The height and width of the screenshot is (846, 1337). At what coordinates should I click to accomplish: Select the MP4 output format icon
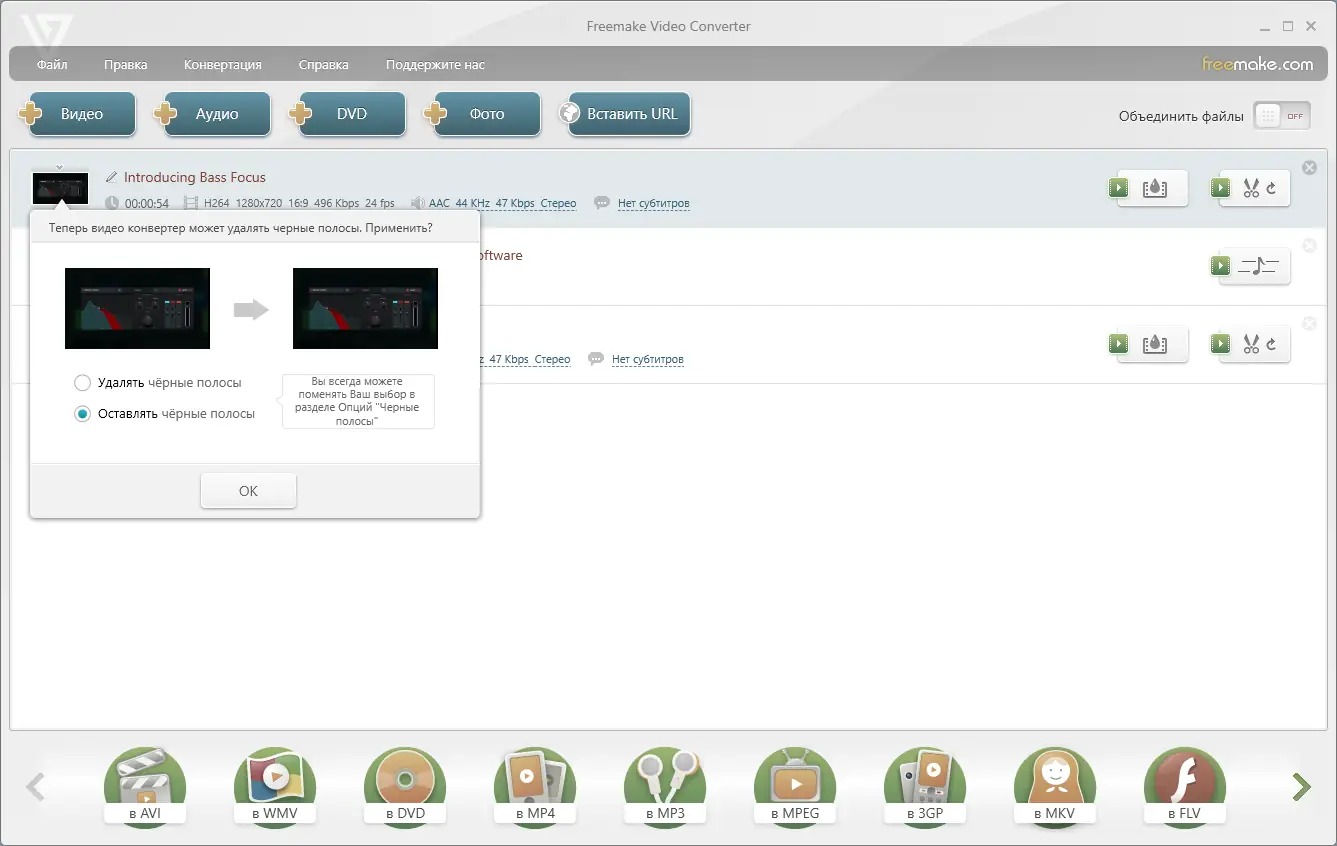click(x=535, y=786)
